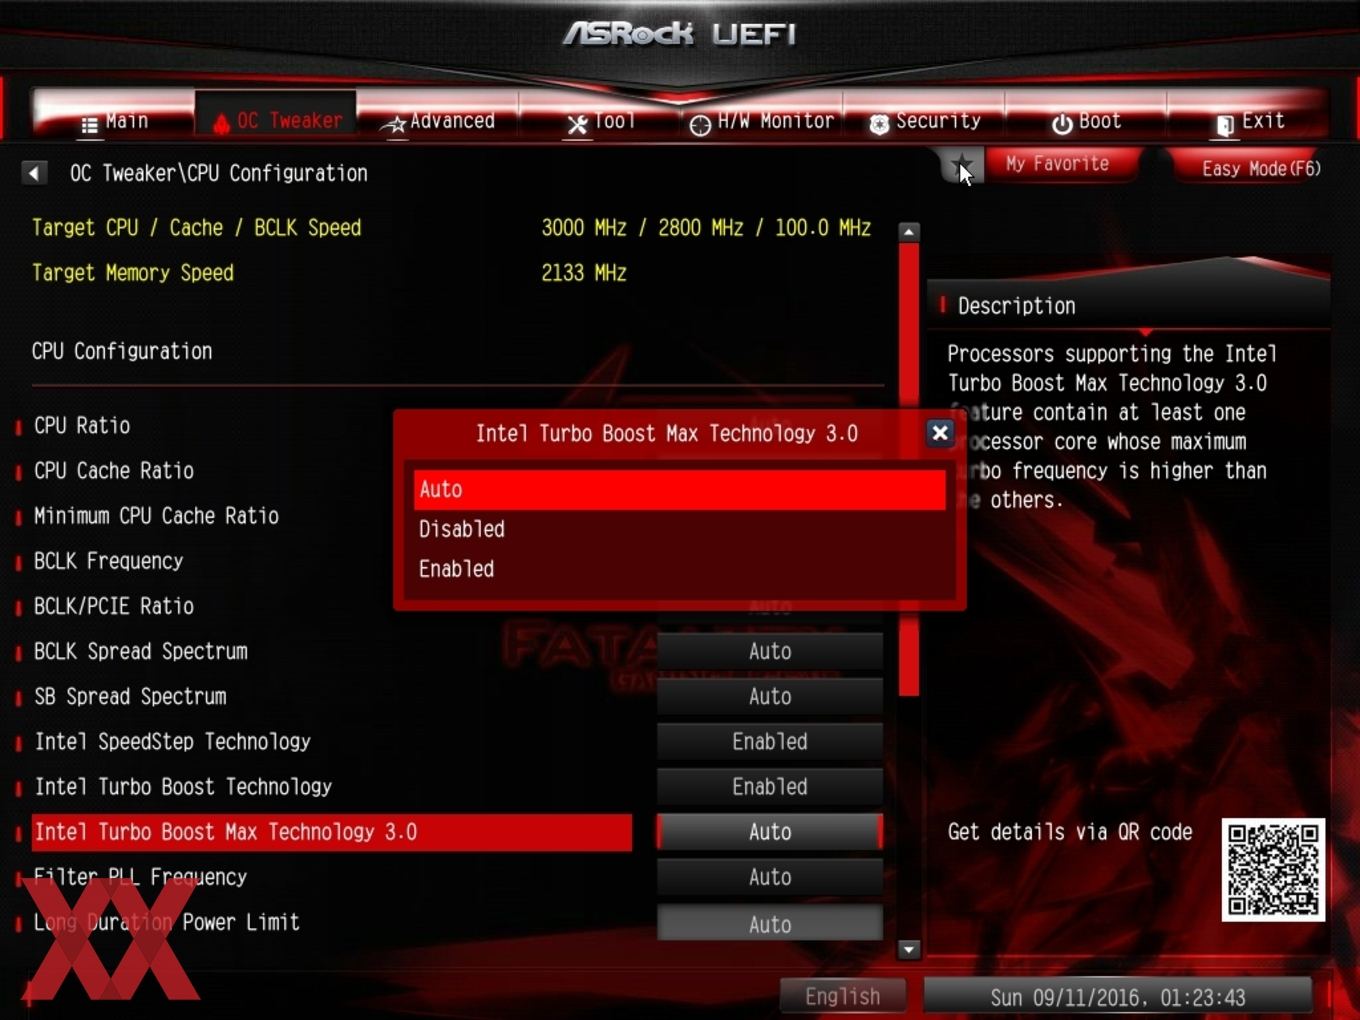Click the red vertical scrollbar thumb

(908, 469)
